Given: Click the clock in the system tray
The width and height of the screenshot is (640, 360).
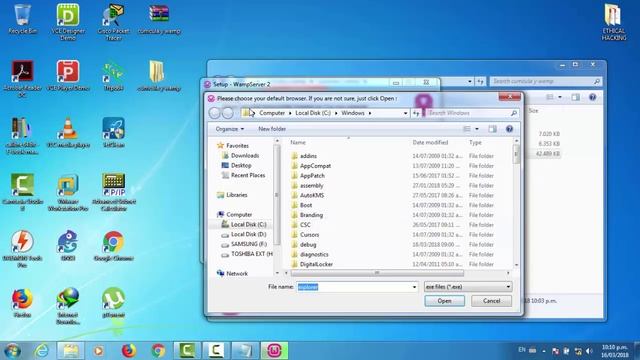Looking at the screenshot, I should click(615, 351).
